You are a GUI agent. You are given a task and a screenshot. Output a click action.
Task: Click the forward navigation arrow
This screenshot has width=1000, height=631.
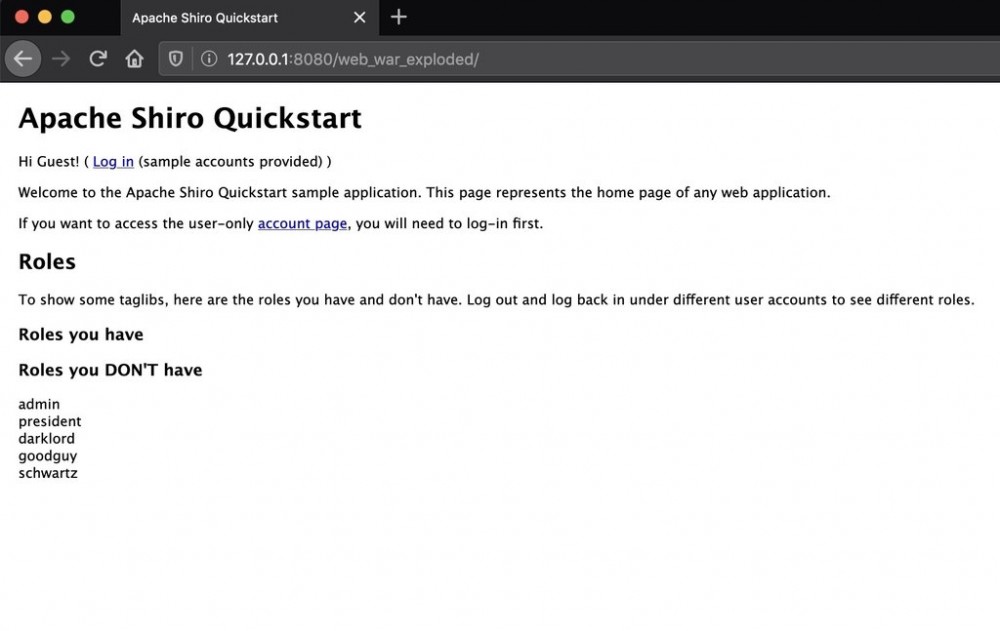click(x=60, y=58)
